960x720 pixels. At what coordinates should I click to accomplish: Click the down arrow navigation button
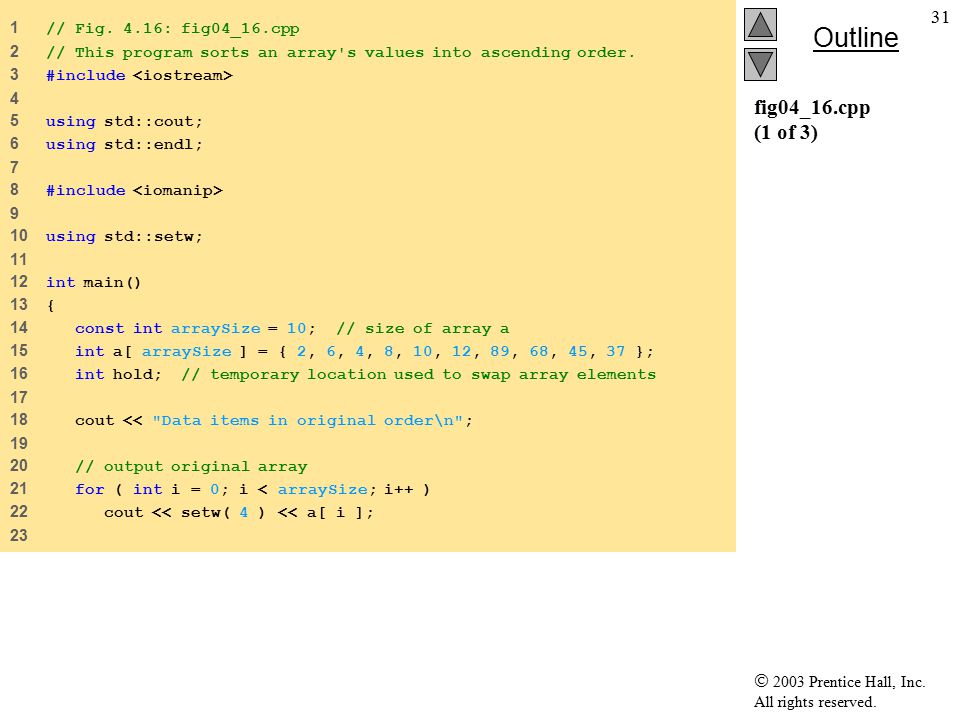click(x=760, y=64)
